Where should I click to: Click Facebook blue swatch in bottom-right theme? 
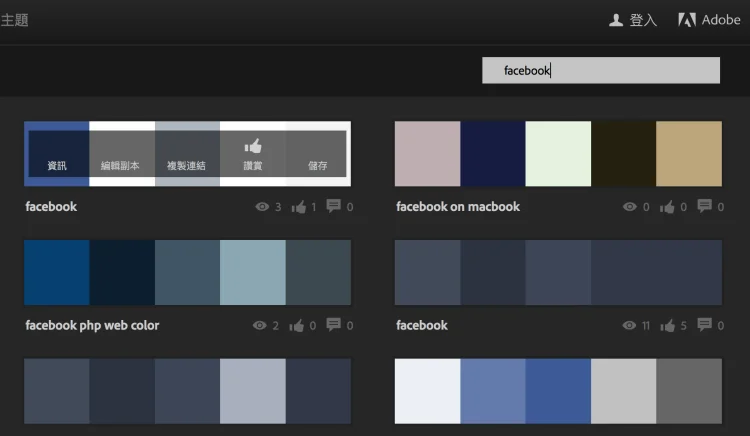(x=558, y=391)
